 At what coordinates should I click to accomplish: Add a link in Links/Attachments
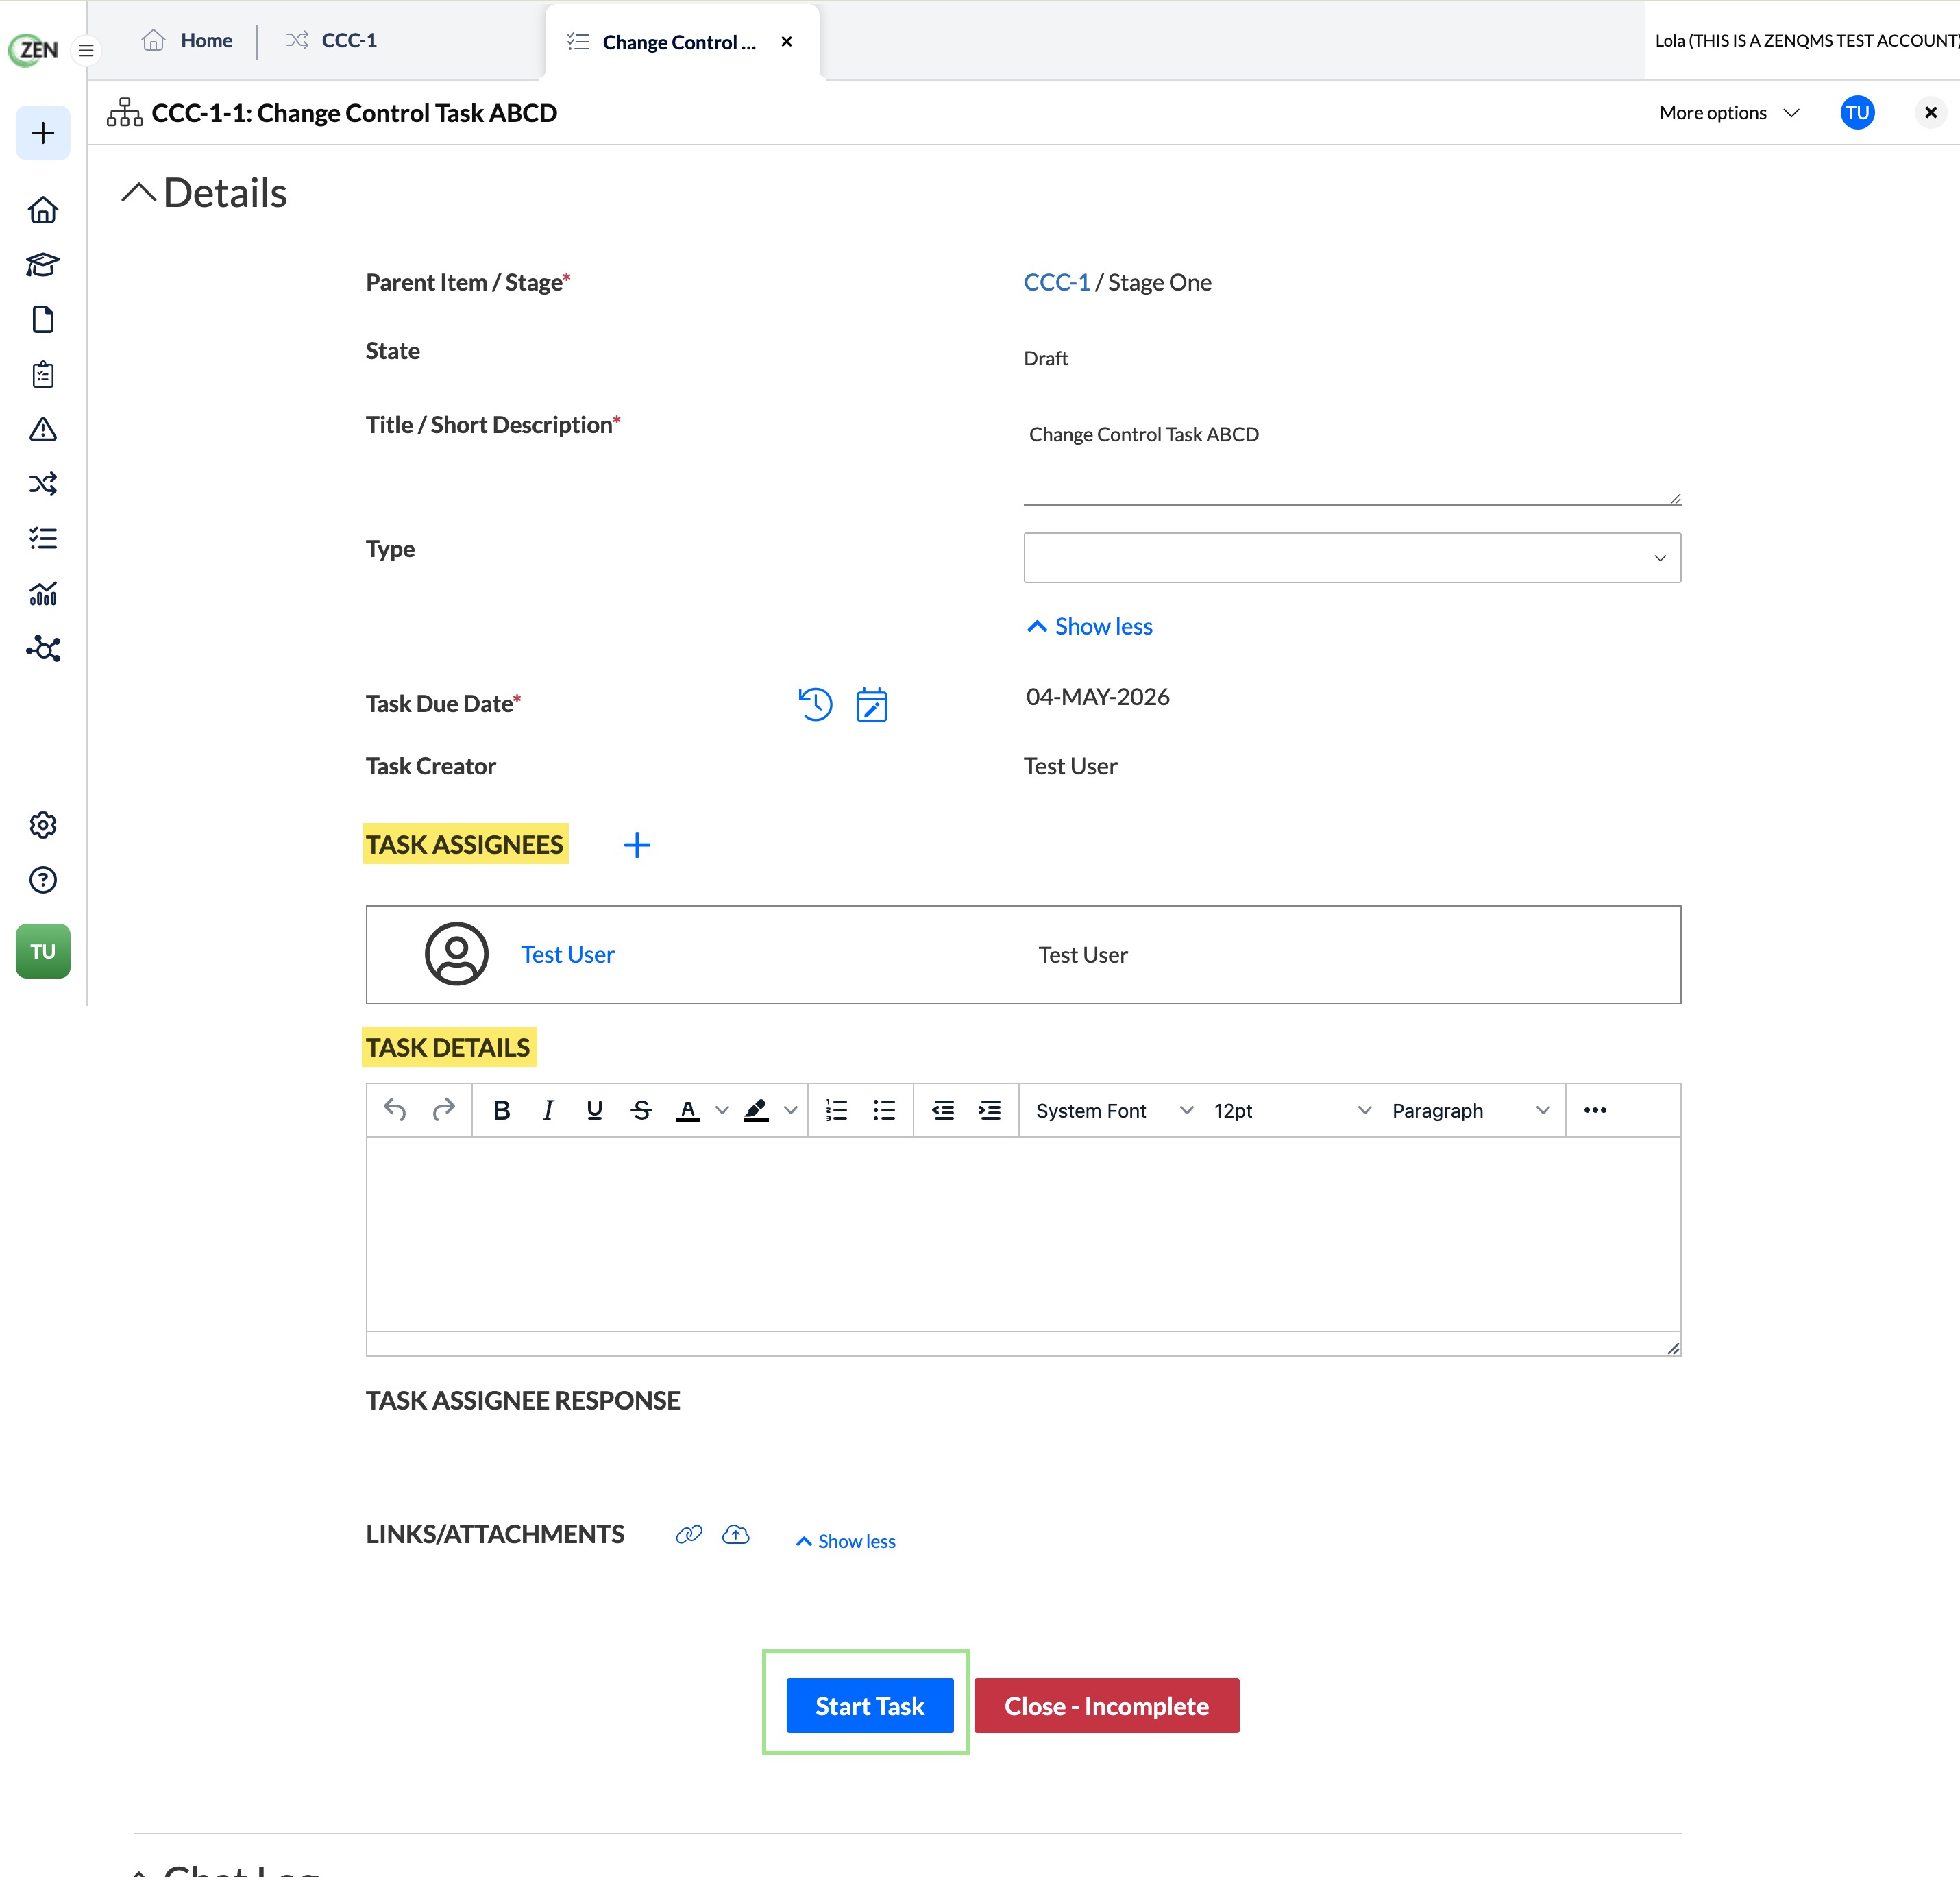coord(689,1534)
